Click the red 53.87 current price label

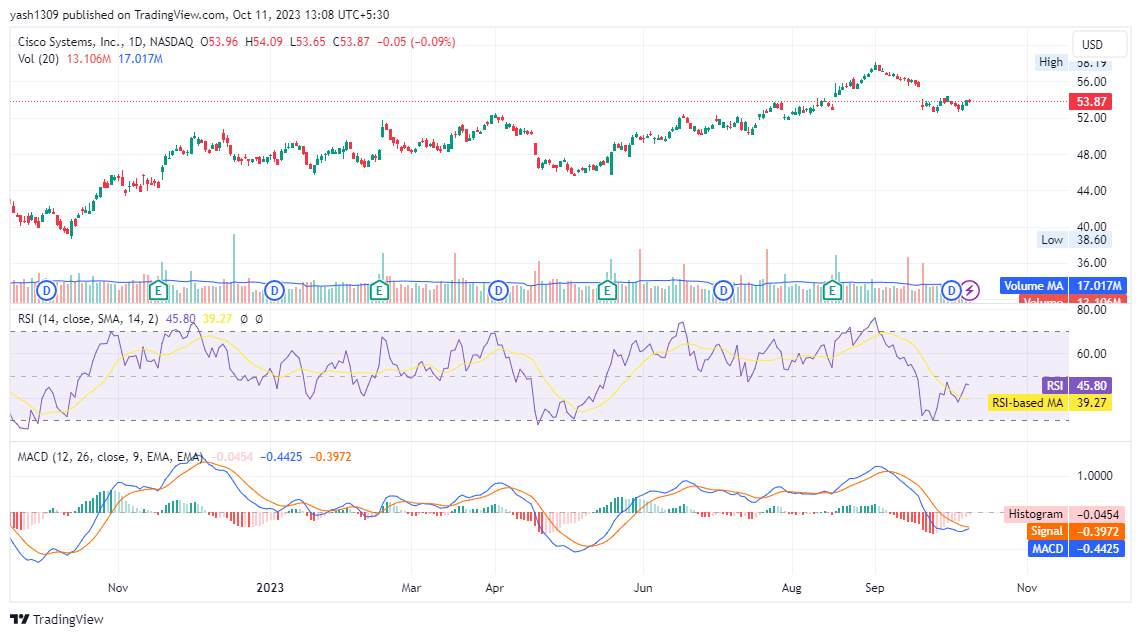tap(1091, 102)
